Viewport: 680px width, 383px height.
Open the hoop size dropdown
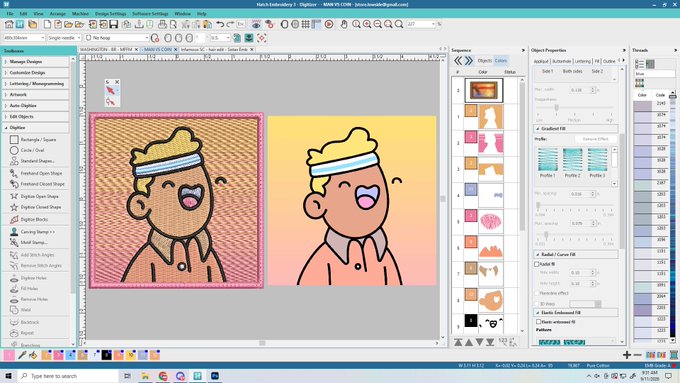42,38
